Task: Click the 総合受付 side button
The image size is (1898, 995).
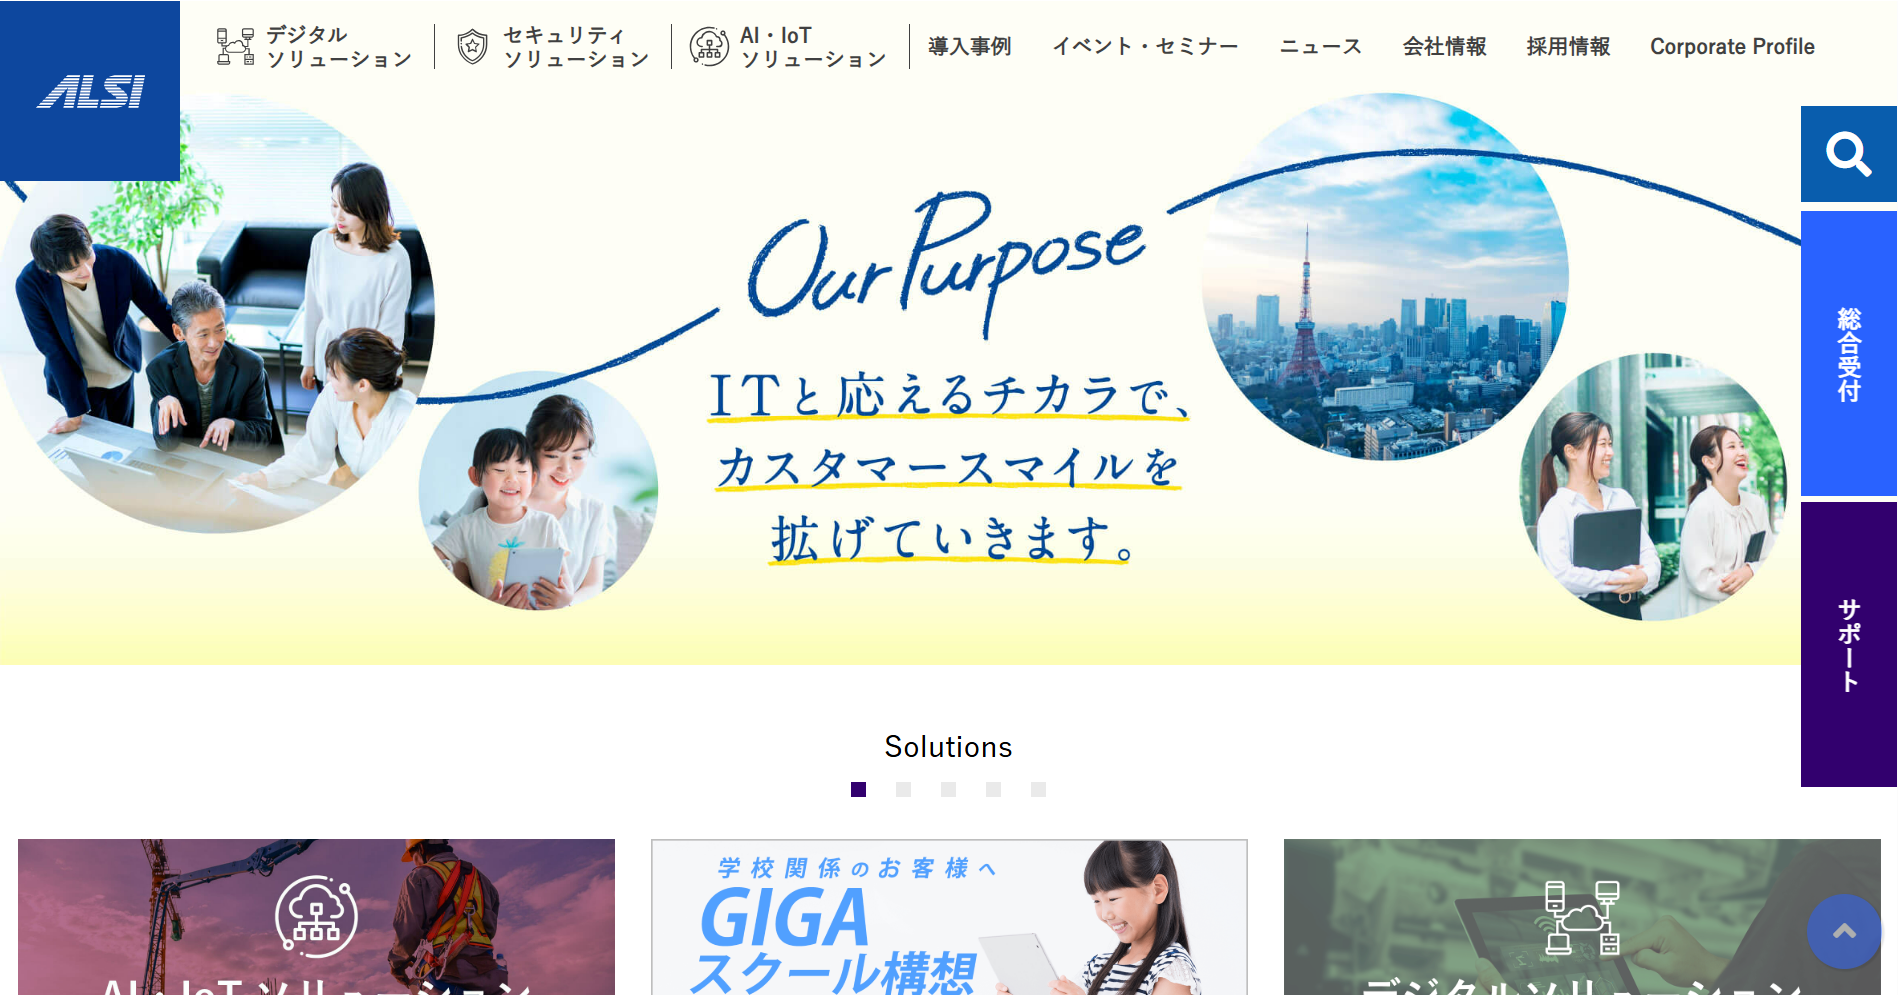Action: [1848, 354]
